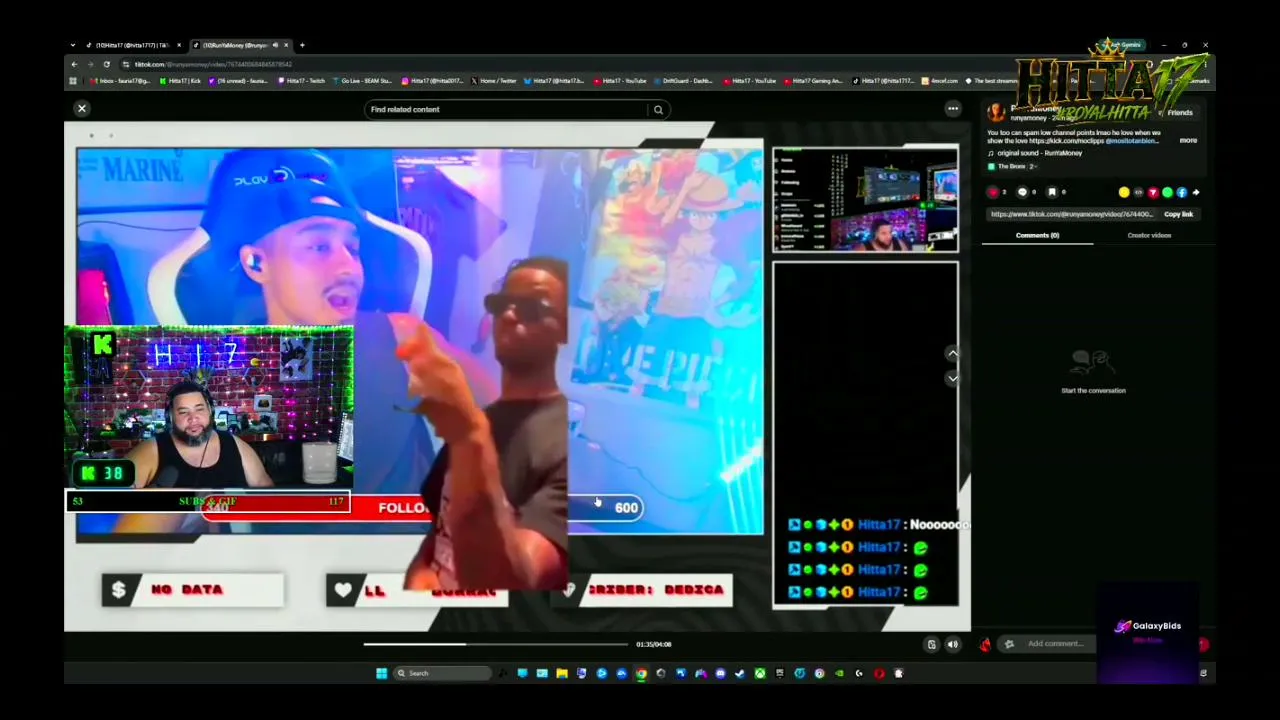Select the RunYaMoney browser tab
Screen dimensions: 1280x720
pos(240,45)
